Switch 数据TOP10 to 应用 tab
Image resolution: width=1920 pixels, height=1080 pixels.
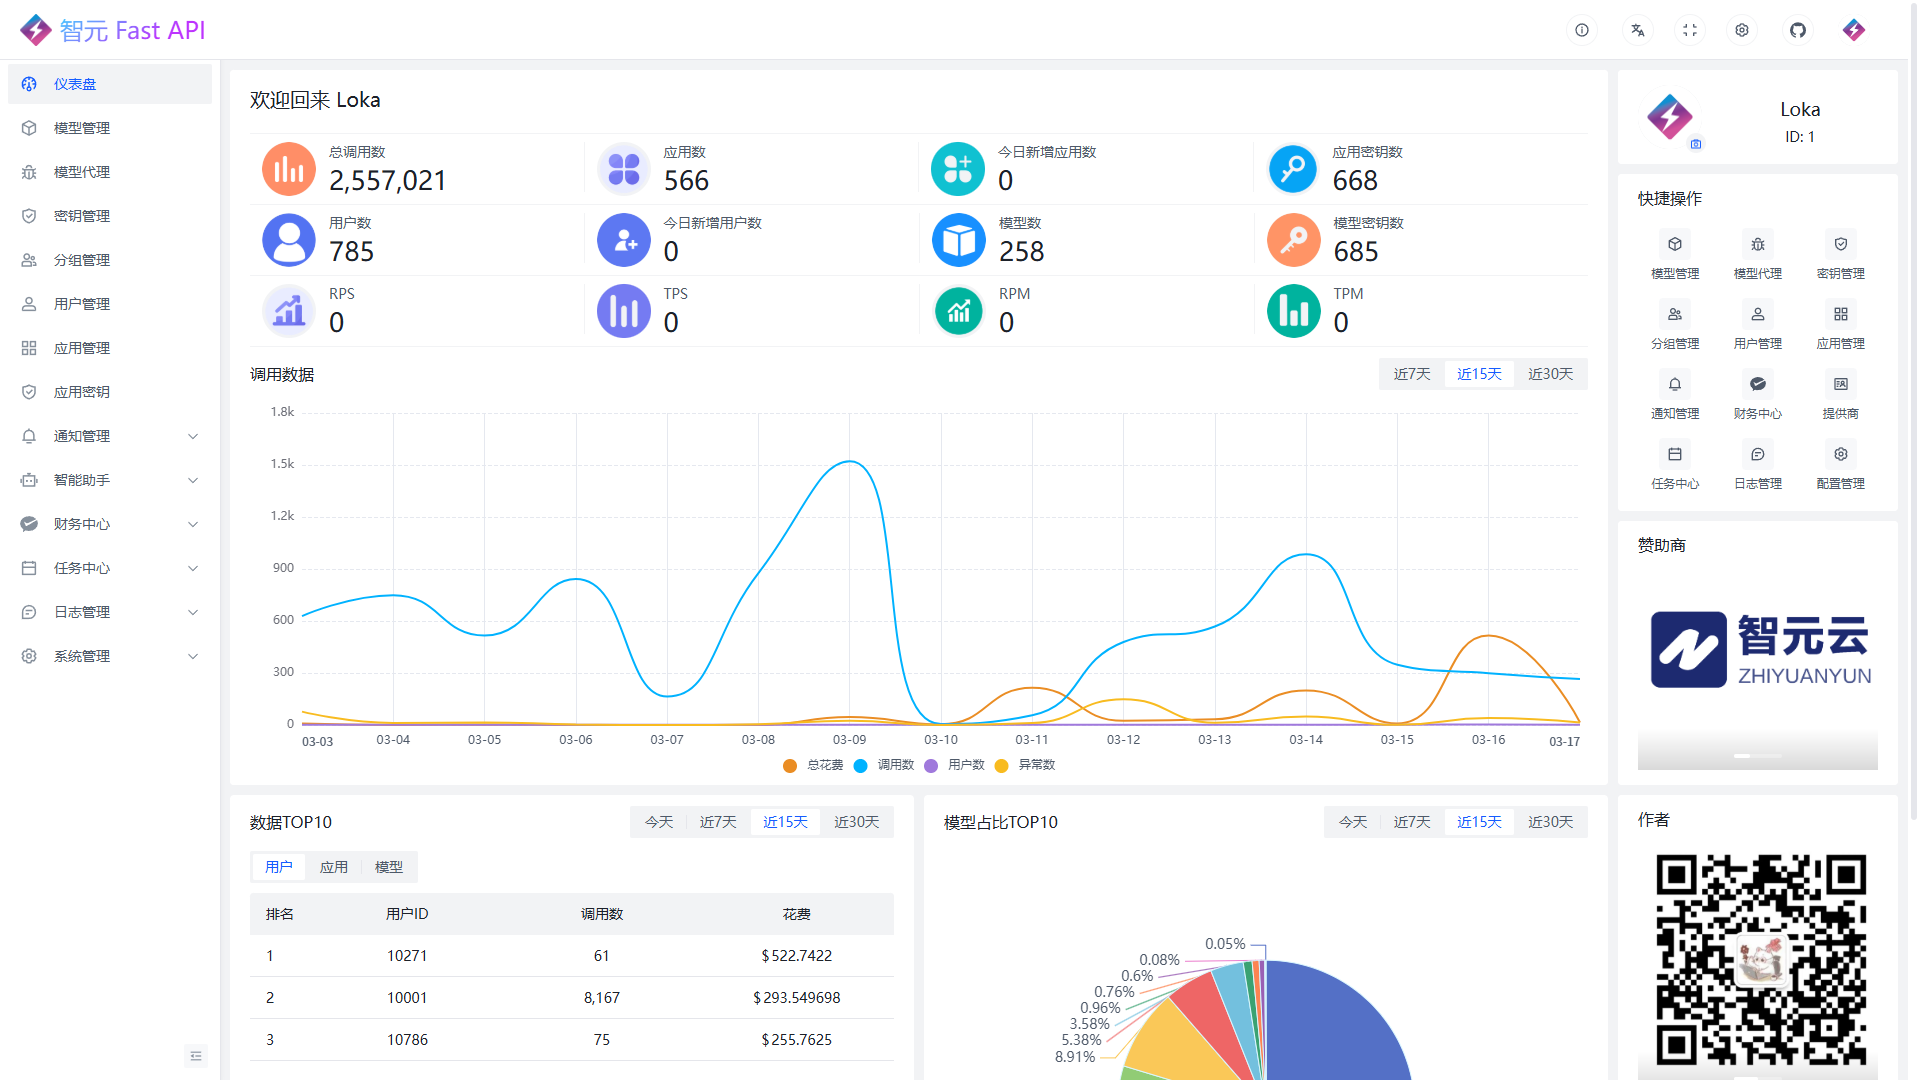point(333,867)
